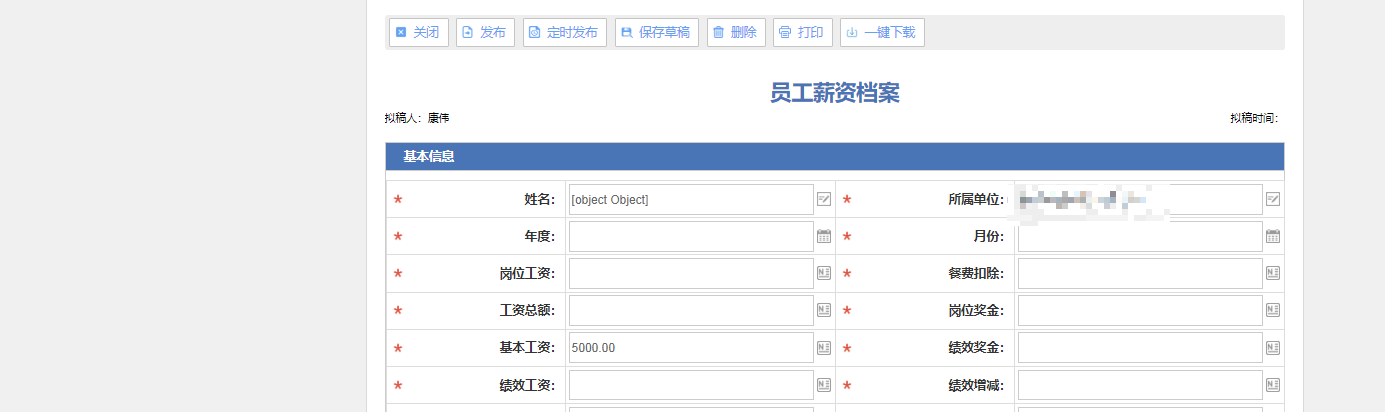Open 定时发布 scheduled publish
Image resolution: width=1385 pixels, height=412 pixels.
coord(564,32)
